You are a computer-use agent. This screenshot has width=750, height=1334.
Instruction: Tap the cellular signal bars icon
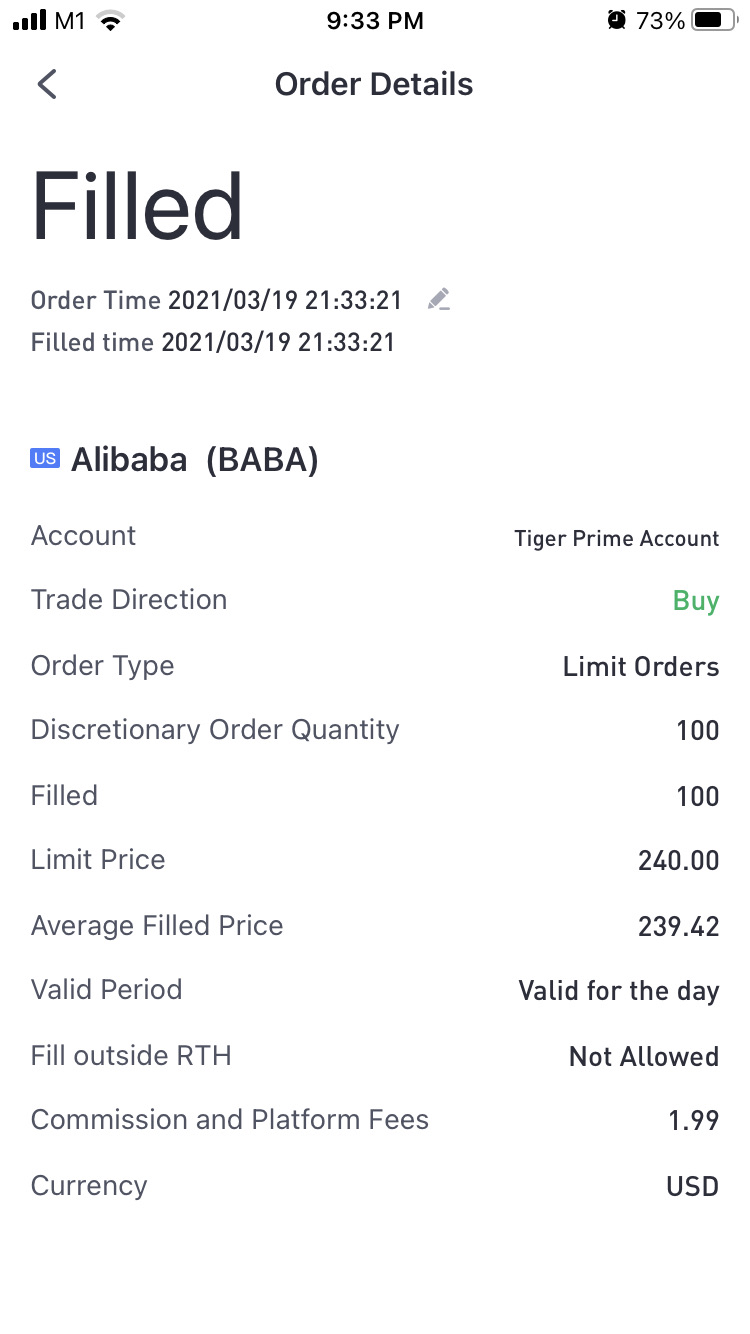(29, 20)
